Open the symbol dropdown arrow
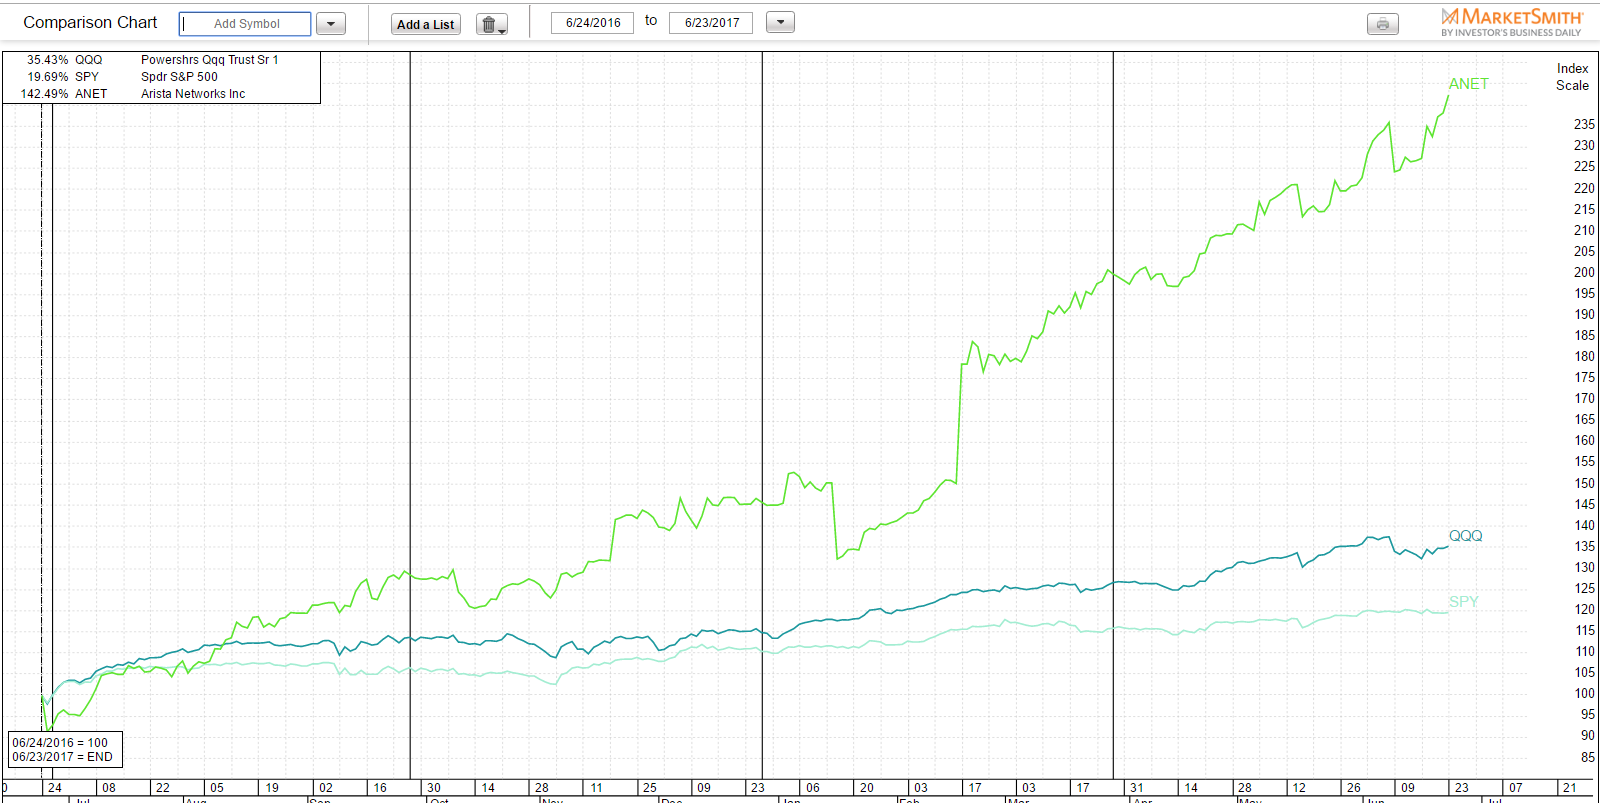1600x803 pixels. 331,24
